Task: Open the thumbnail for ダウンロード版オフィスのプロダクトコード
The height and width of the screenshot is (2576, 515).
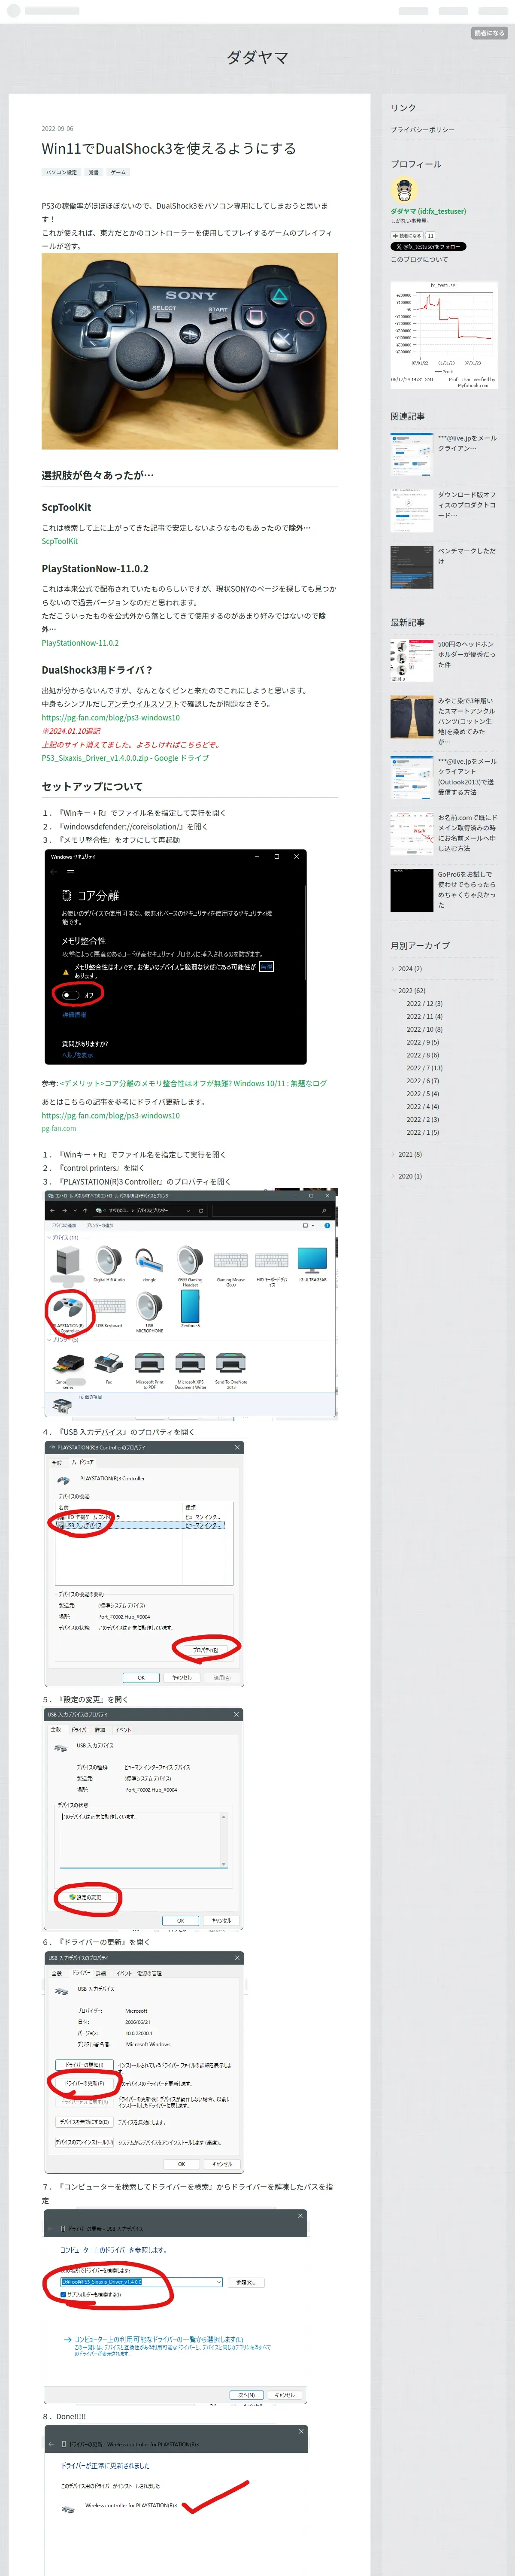Action: [x=411, y=510]
